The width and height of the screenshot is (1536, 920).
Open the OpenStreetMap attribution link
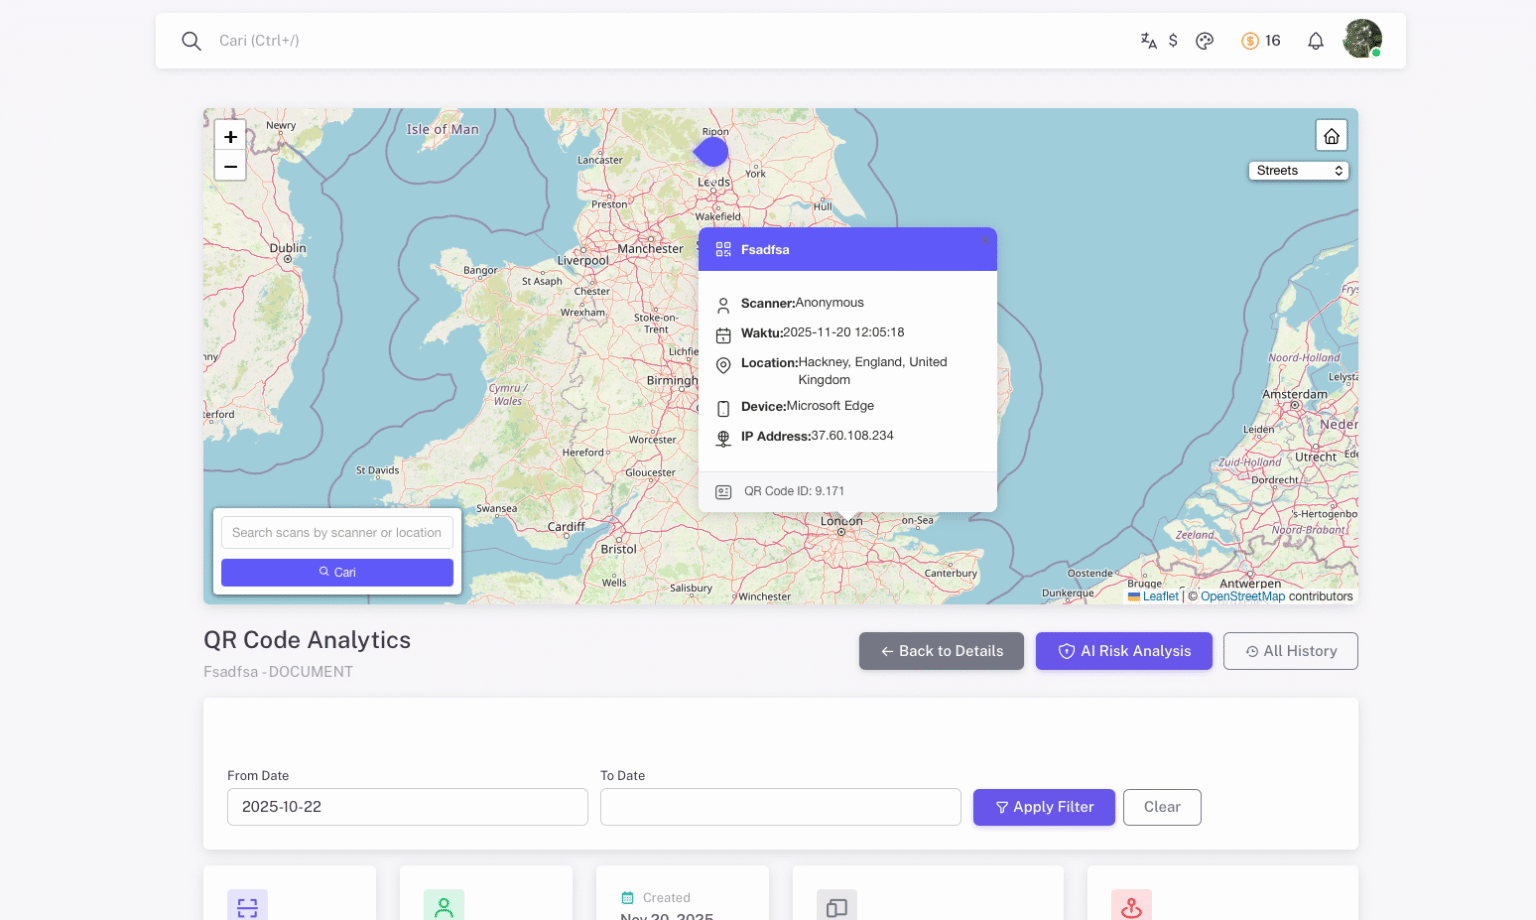coord(1242,596)
